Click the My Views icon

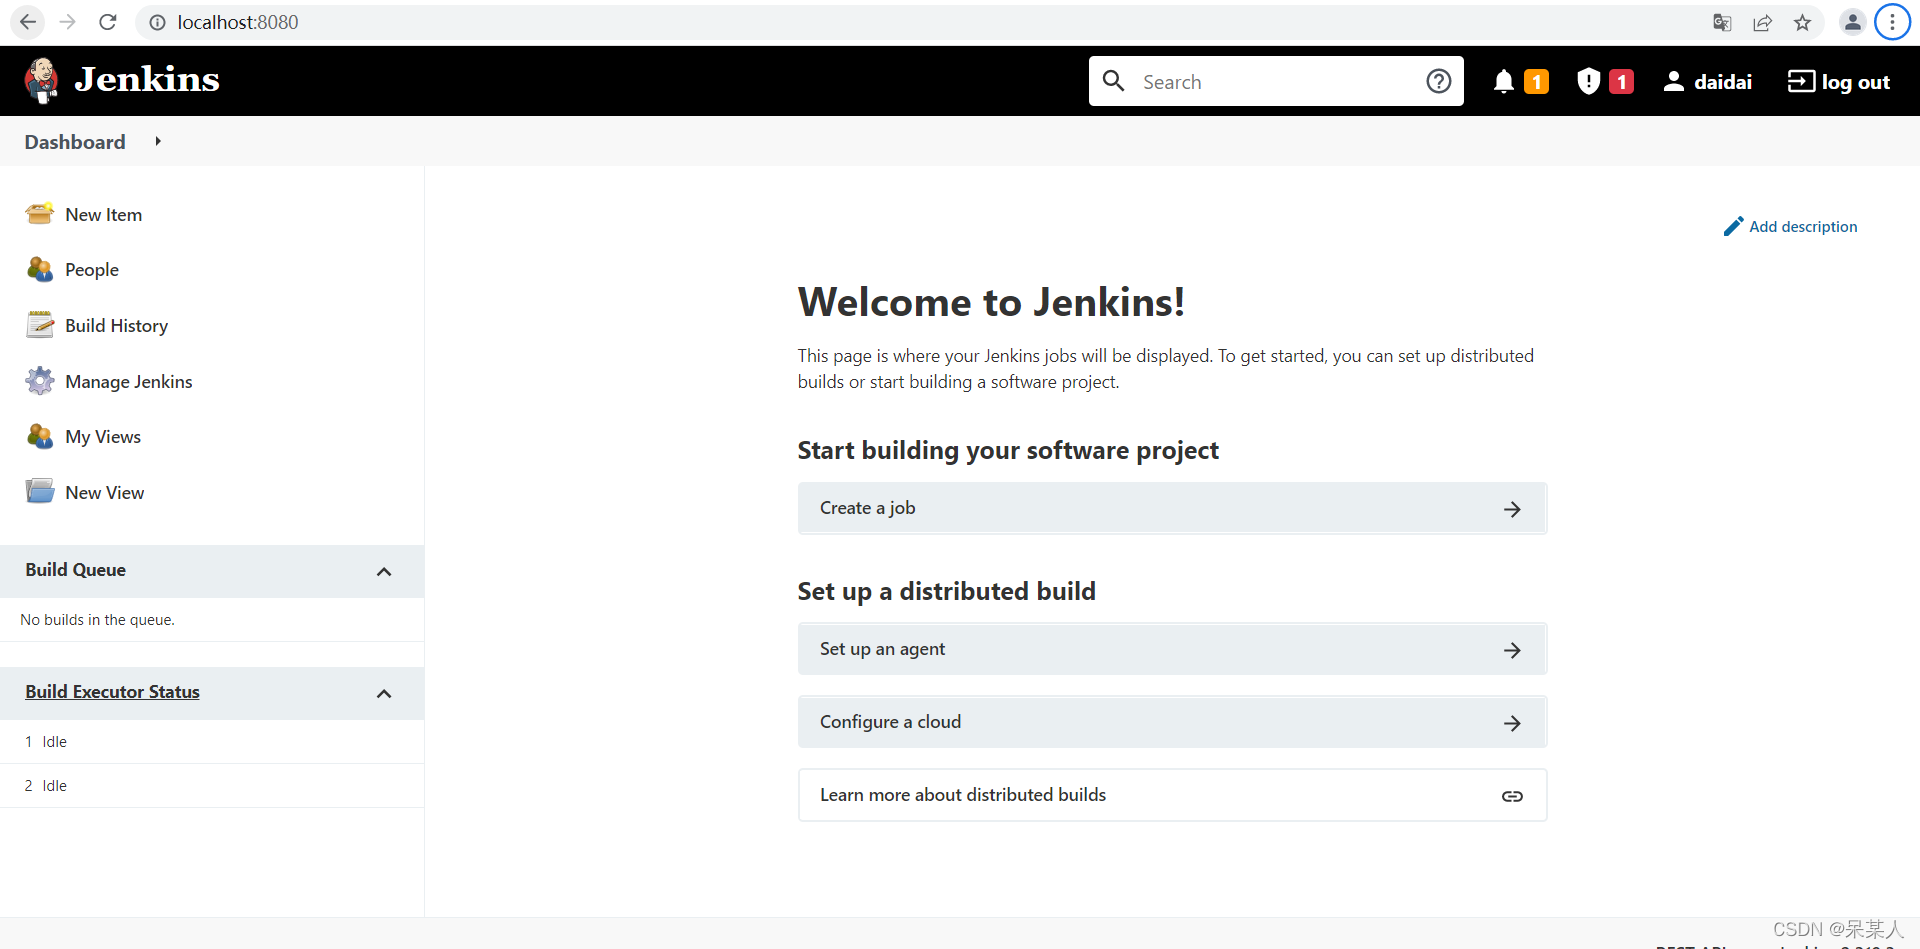click(x=40, y=436)
